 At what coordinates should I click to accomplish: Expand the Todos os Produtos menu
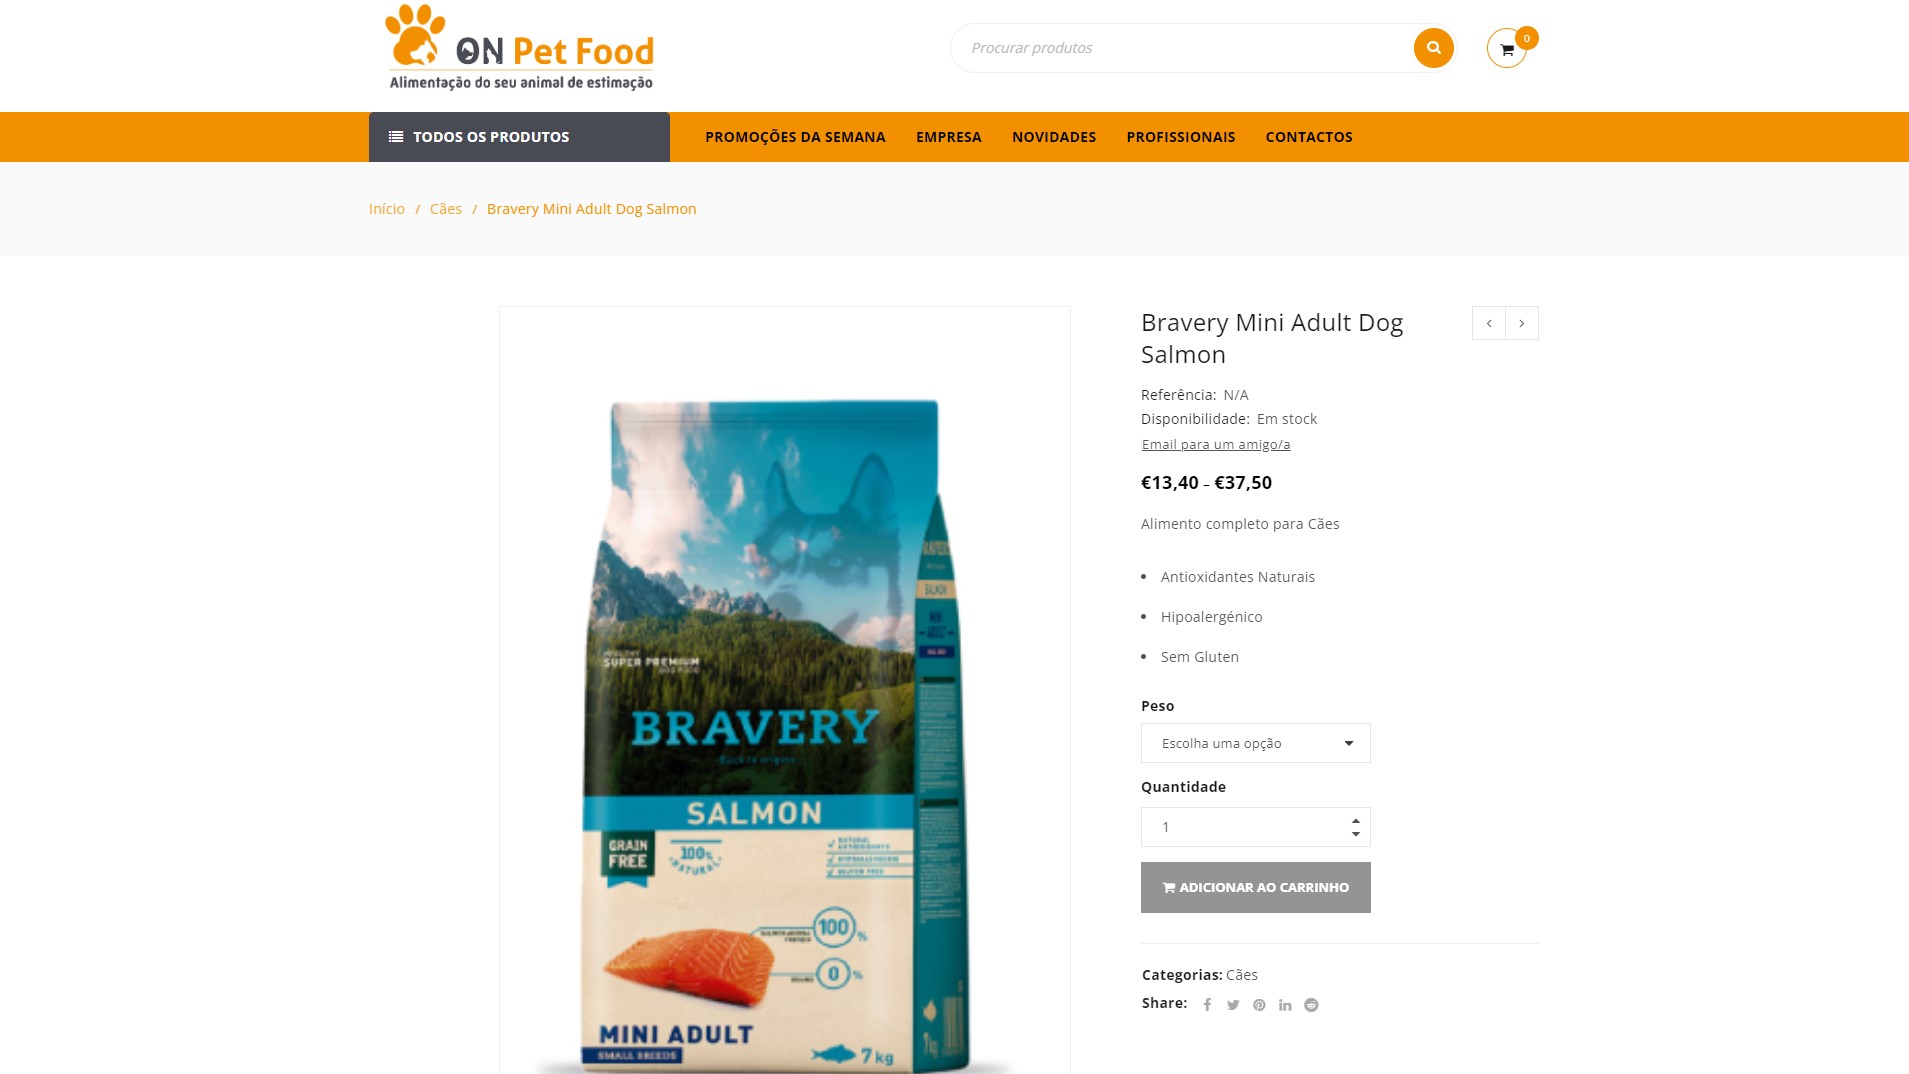click(x=519, y=137)
